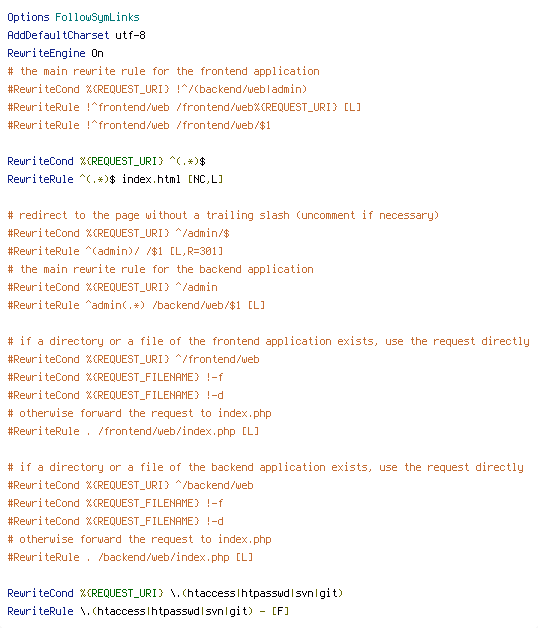Click the commented ^admin(.*) RewriteRule line
This screenshot has width=538, height=628.
136,305
